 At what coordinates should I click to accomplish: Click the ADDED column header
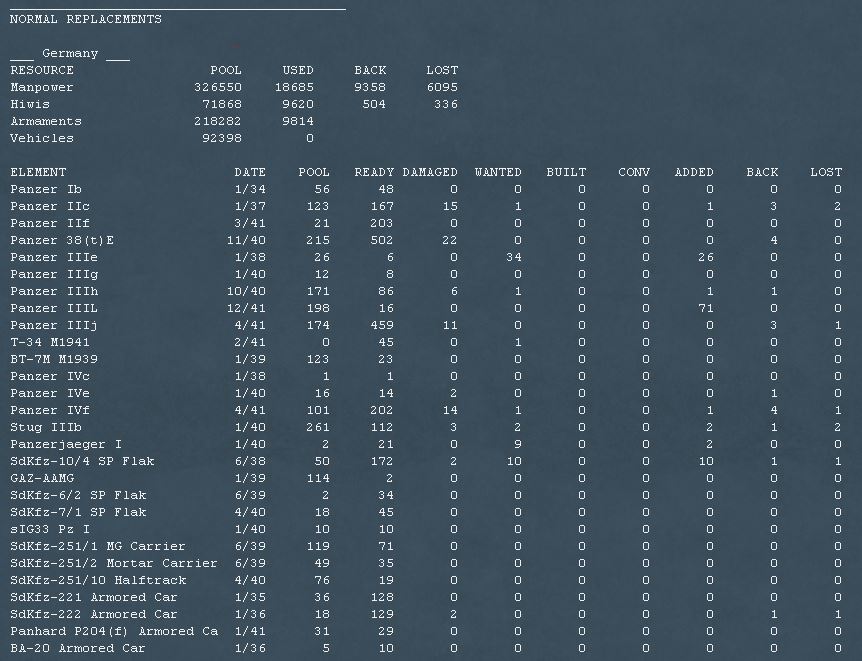[x=694, y=172]
